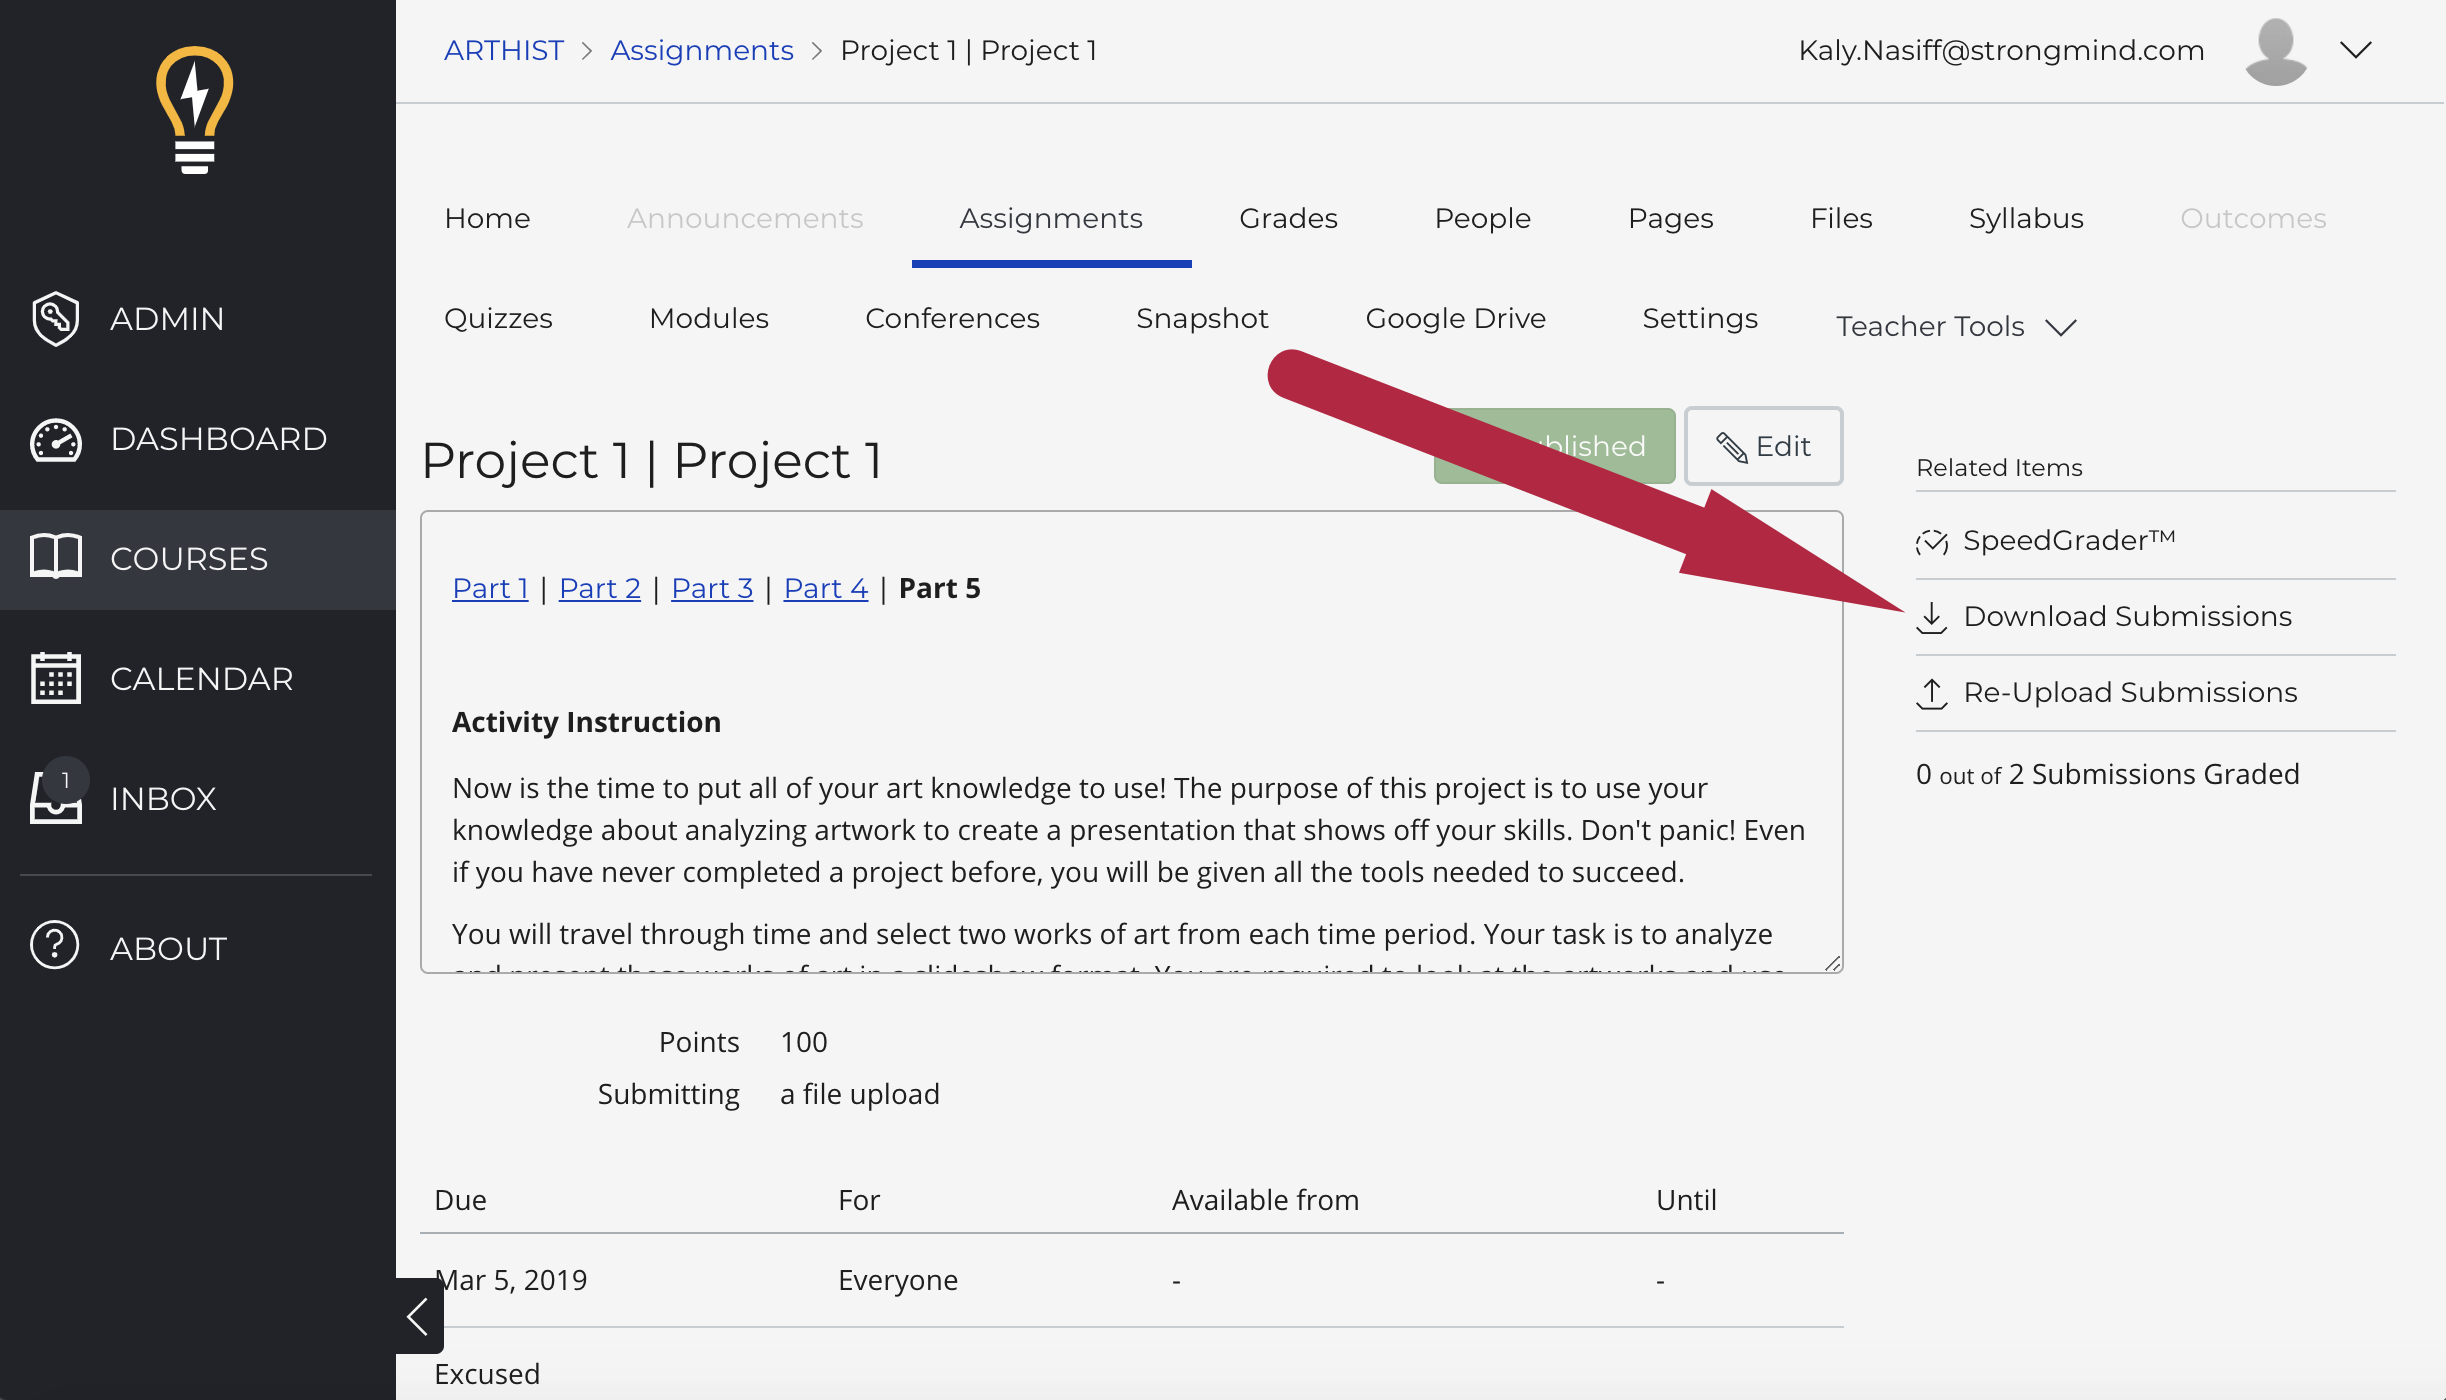The image size is (2446, 1400).
Task: Select the Grades tab
Action: [x=1287, y=217]
